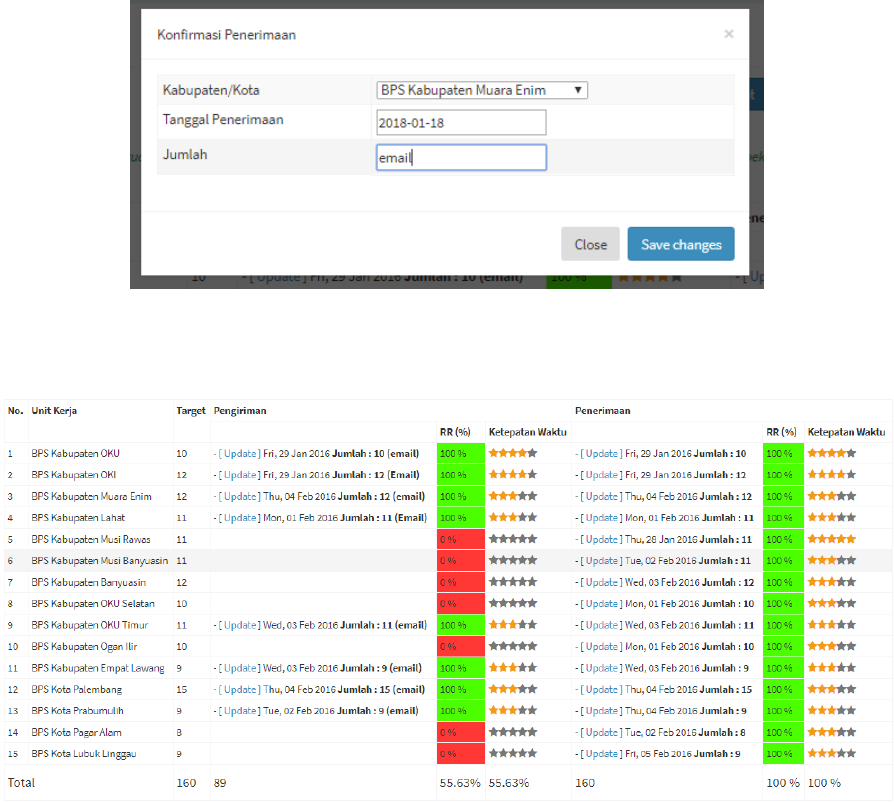Focus the Jumlah input field containing email
This screenshot has height=803, width=894.
point(461,157)
